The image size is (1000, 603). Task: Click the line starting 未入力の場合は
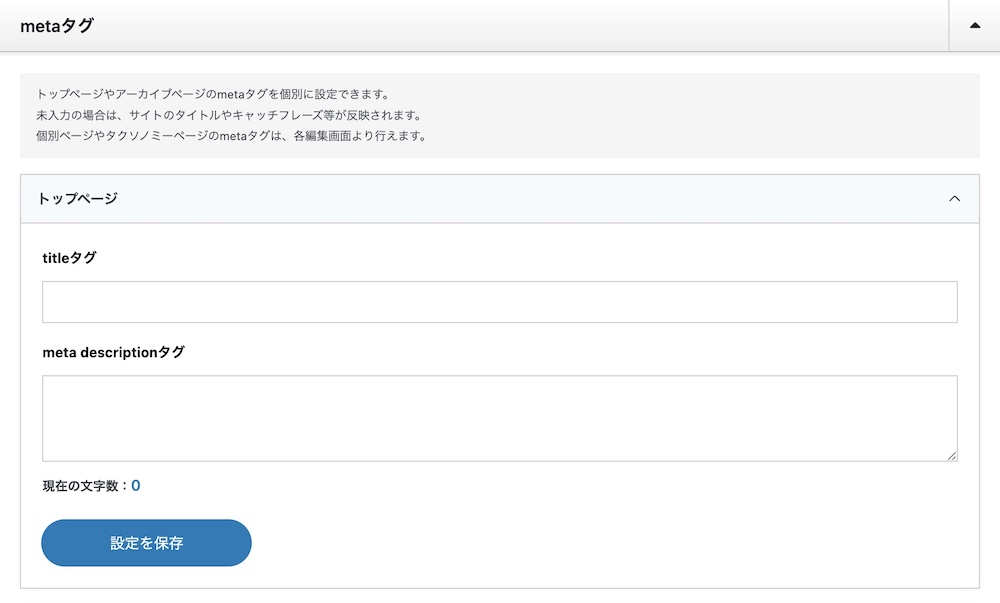coord(229,115)
